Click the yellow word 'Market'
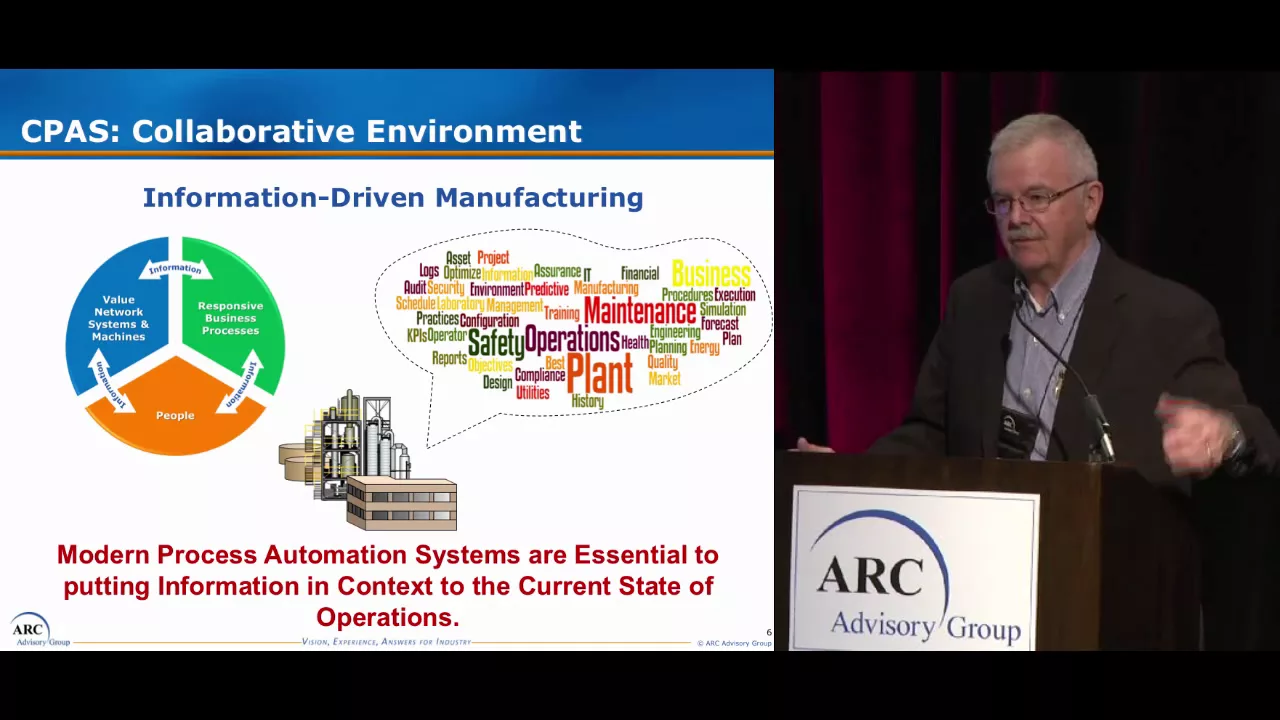The height and width of the screenshot is (720, 1280). pos(665,378)
